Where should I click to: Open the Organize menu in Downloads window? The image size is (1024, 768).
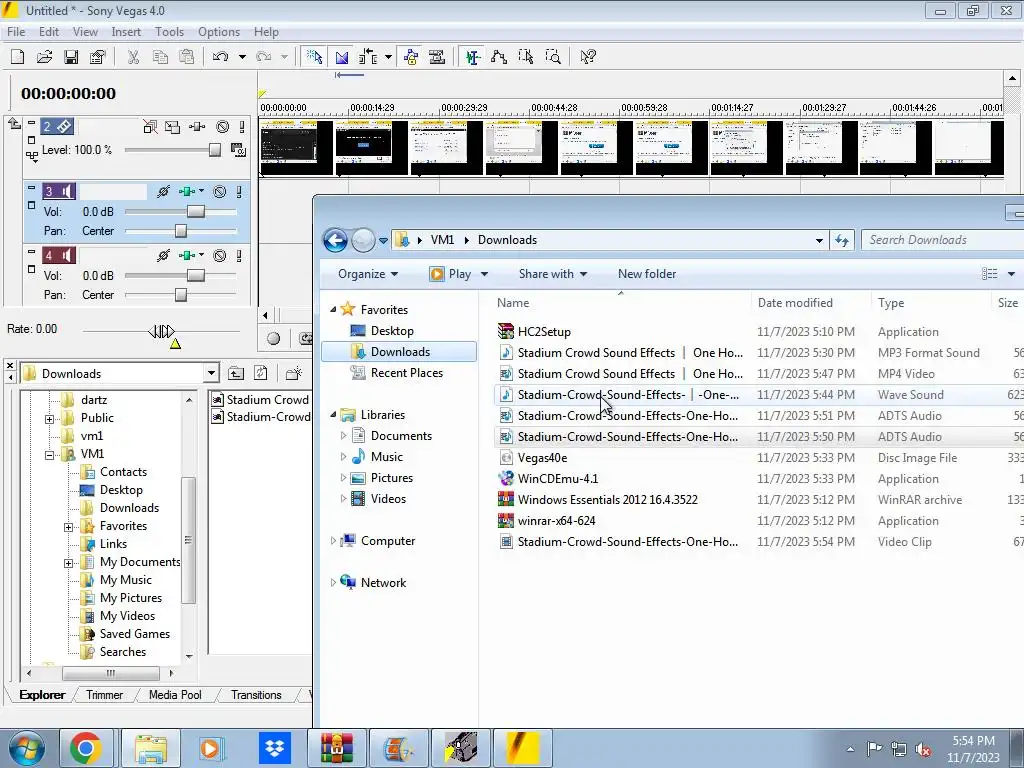pos(368,274)
